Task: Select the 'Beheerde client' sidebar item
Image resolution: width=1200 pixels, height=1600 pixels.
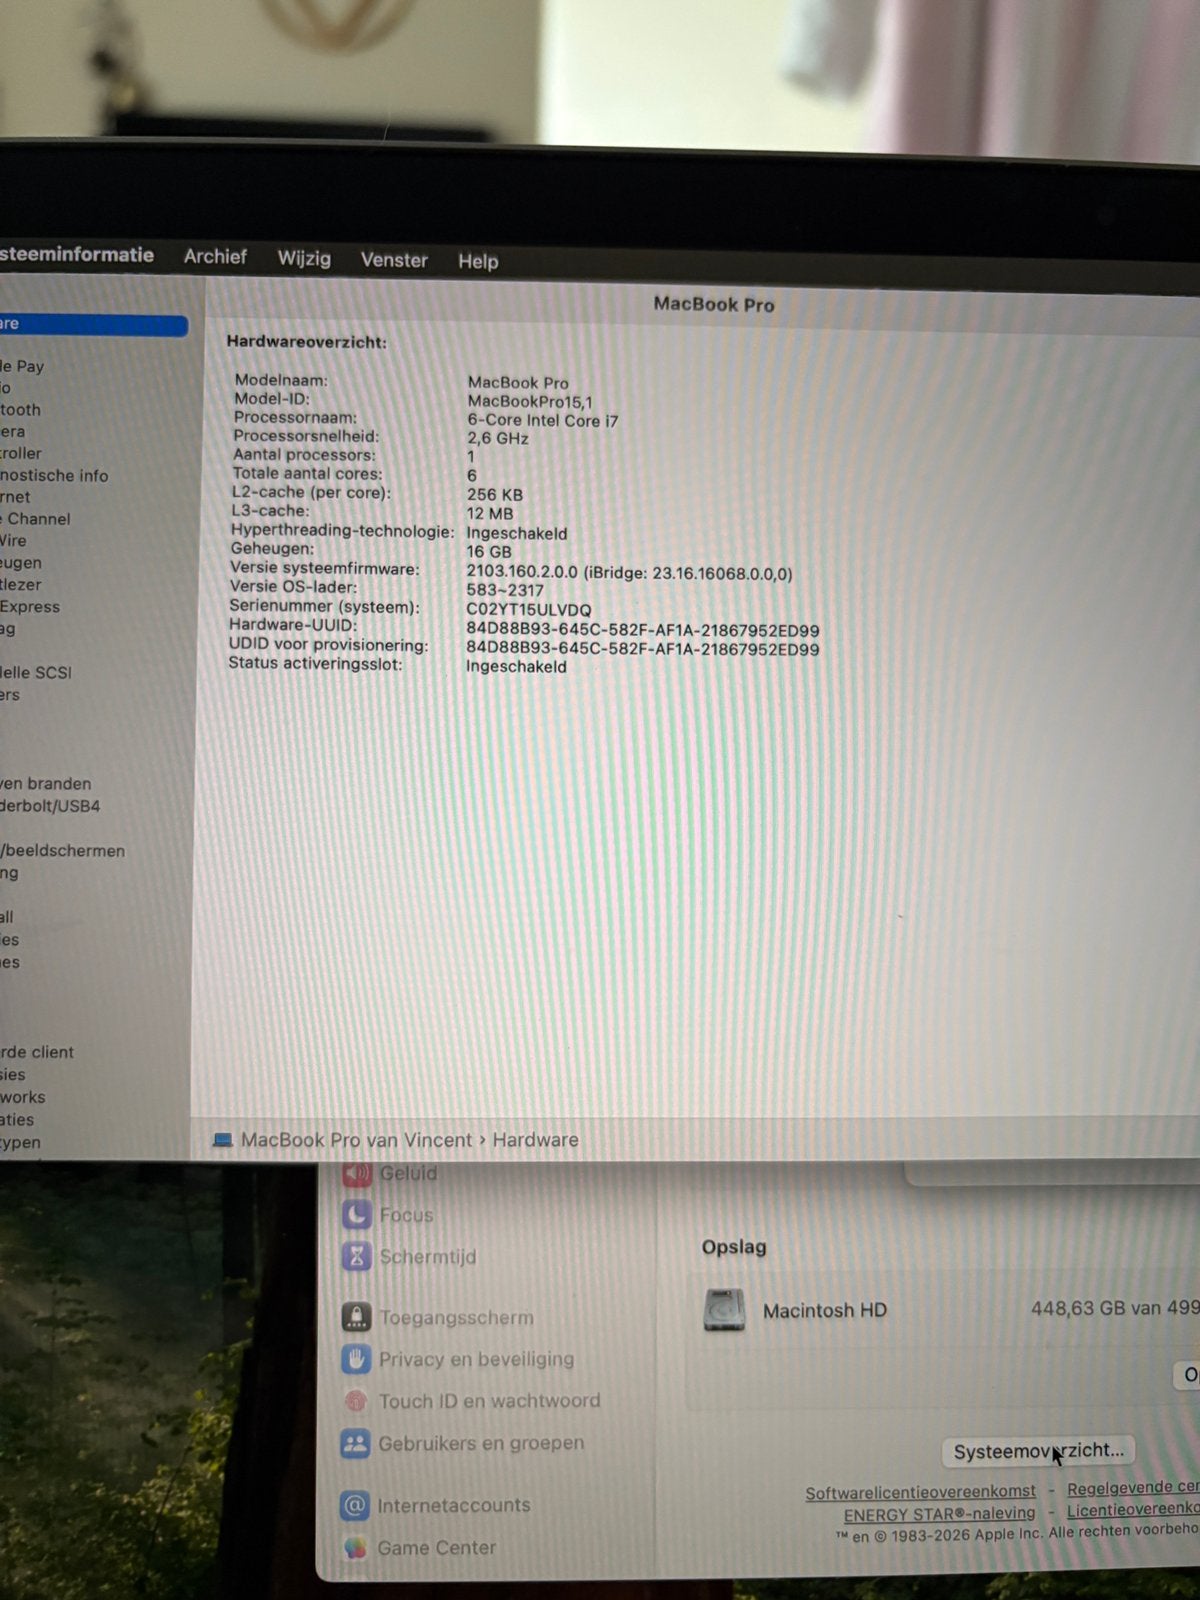Action: click(37, 1052)
